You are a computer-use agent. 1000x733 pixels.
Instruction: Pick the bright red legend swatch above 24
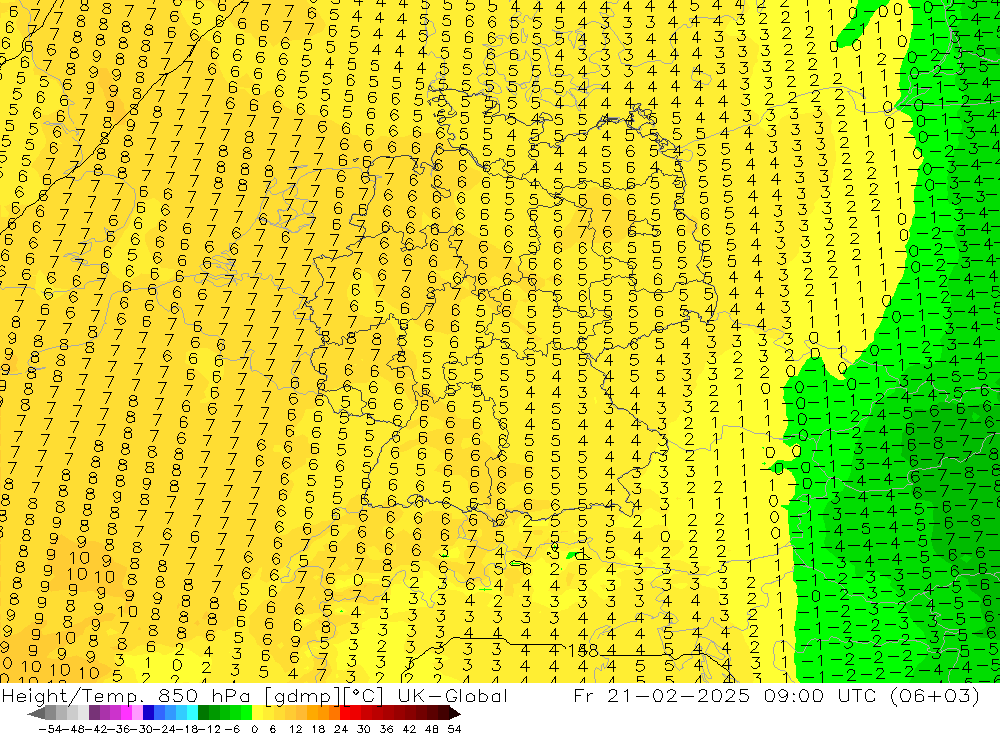tap(345, 713)
